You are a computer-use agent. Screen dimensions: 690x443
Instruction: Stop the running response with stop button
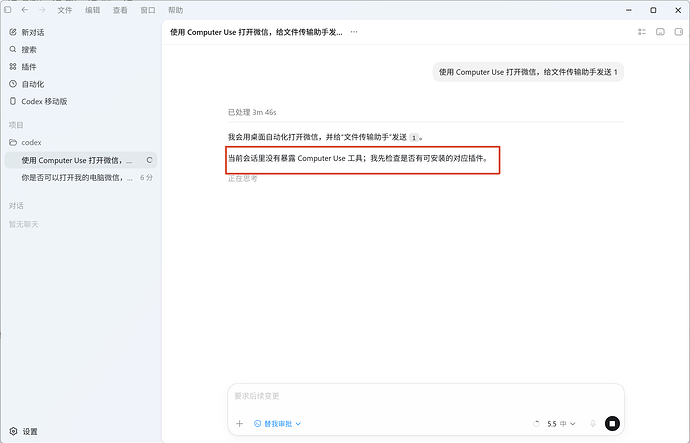pyautogui.click(x=612, y=424)
